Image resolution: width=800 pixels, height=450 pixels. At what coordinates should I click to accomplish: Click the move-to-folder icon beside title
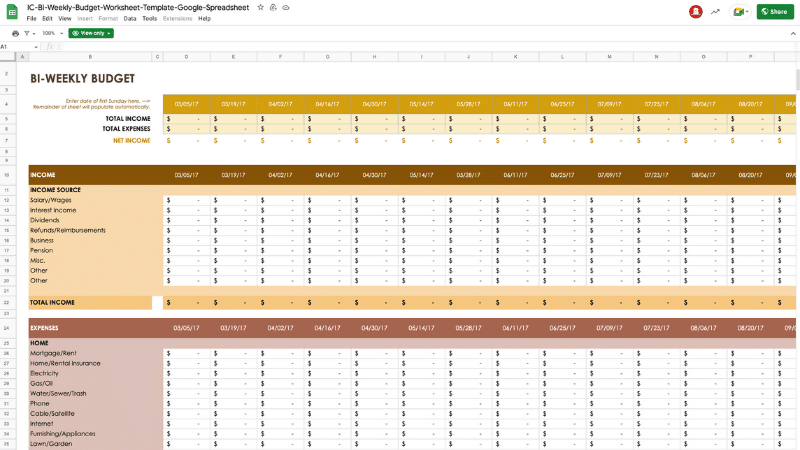(273, 8)
